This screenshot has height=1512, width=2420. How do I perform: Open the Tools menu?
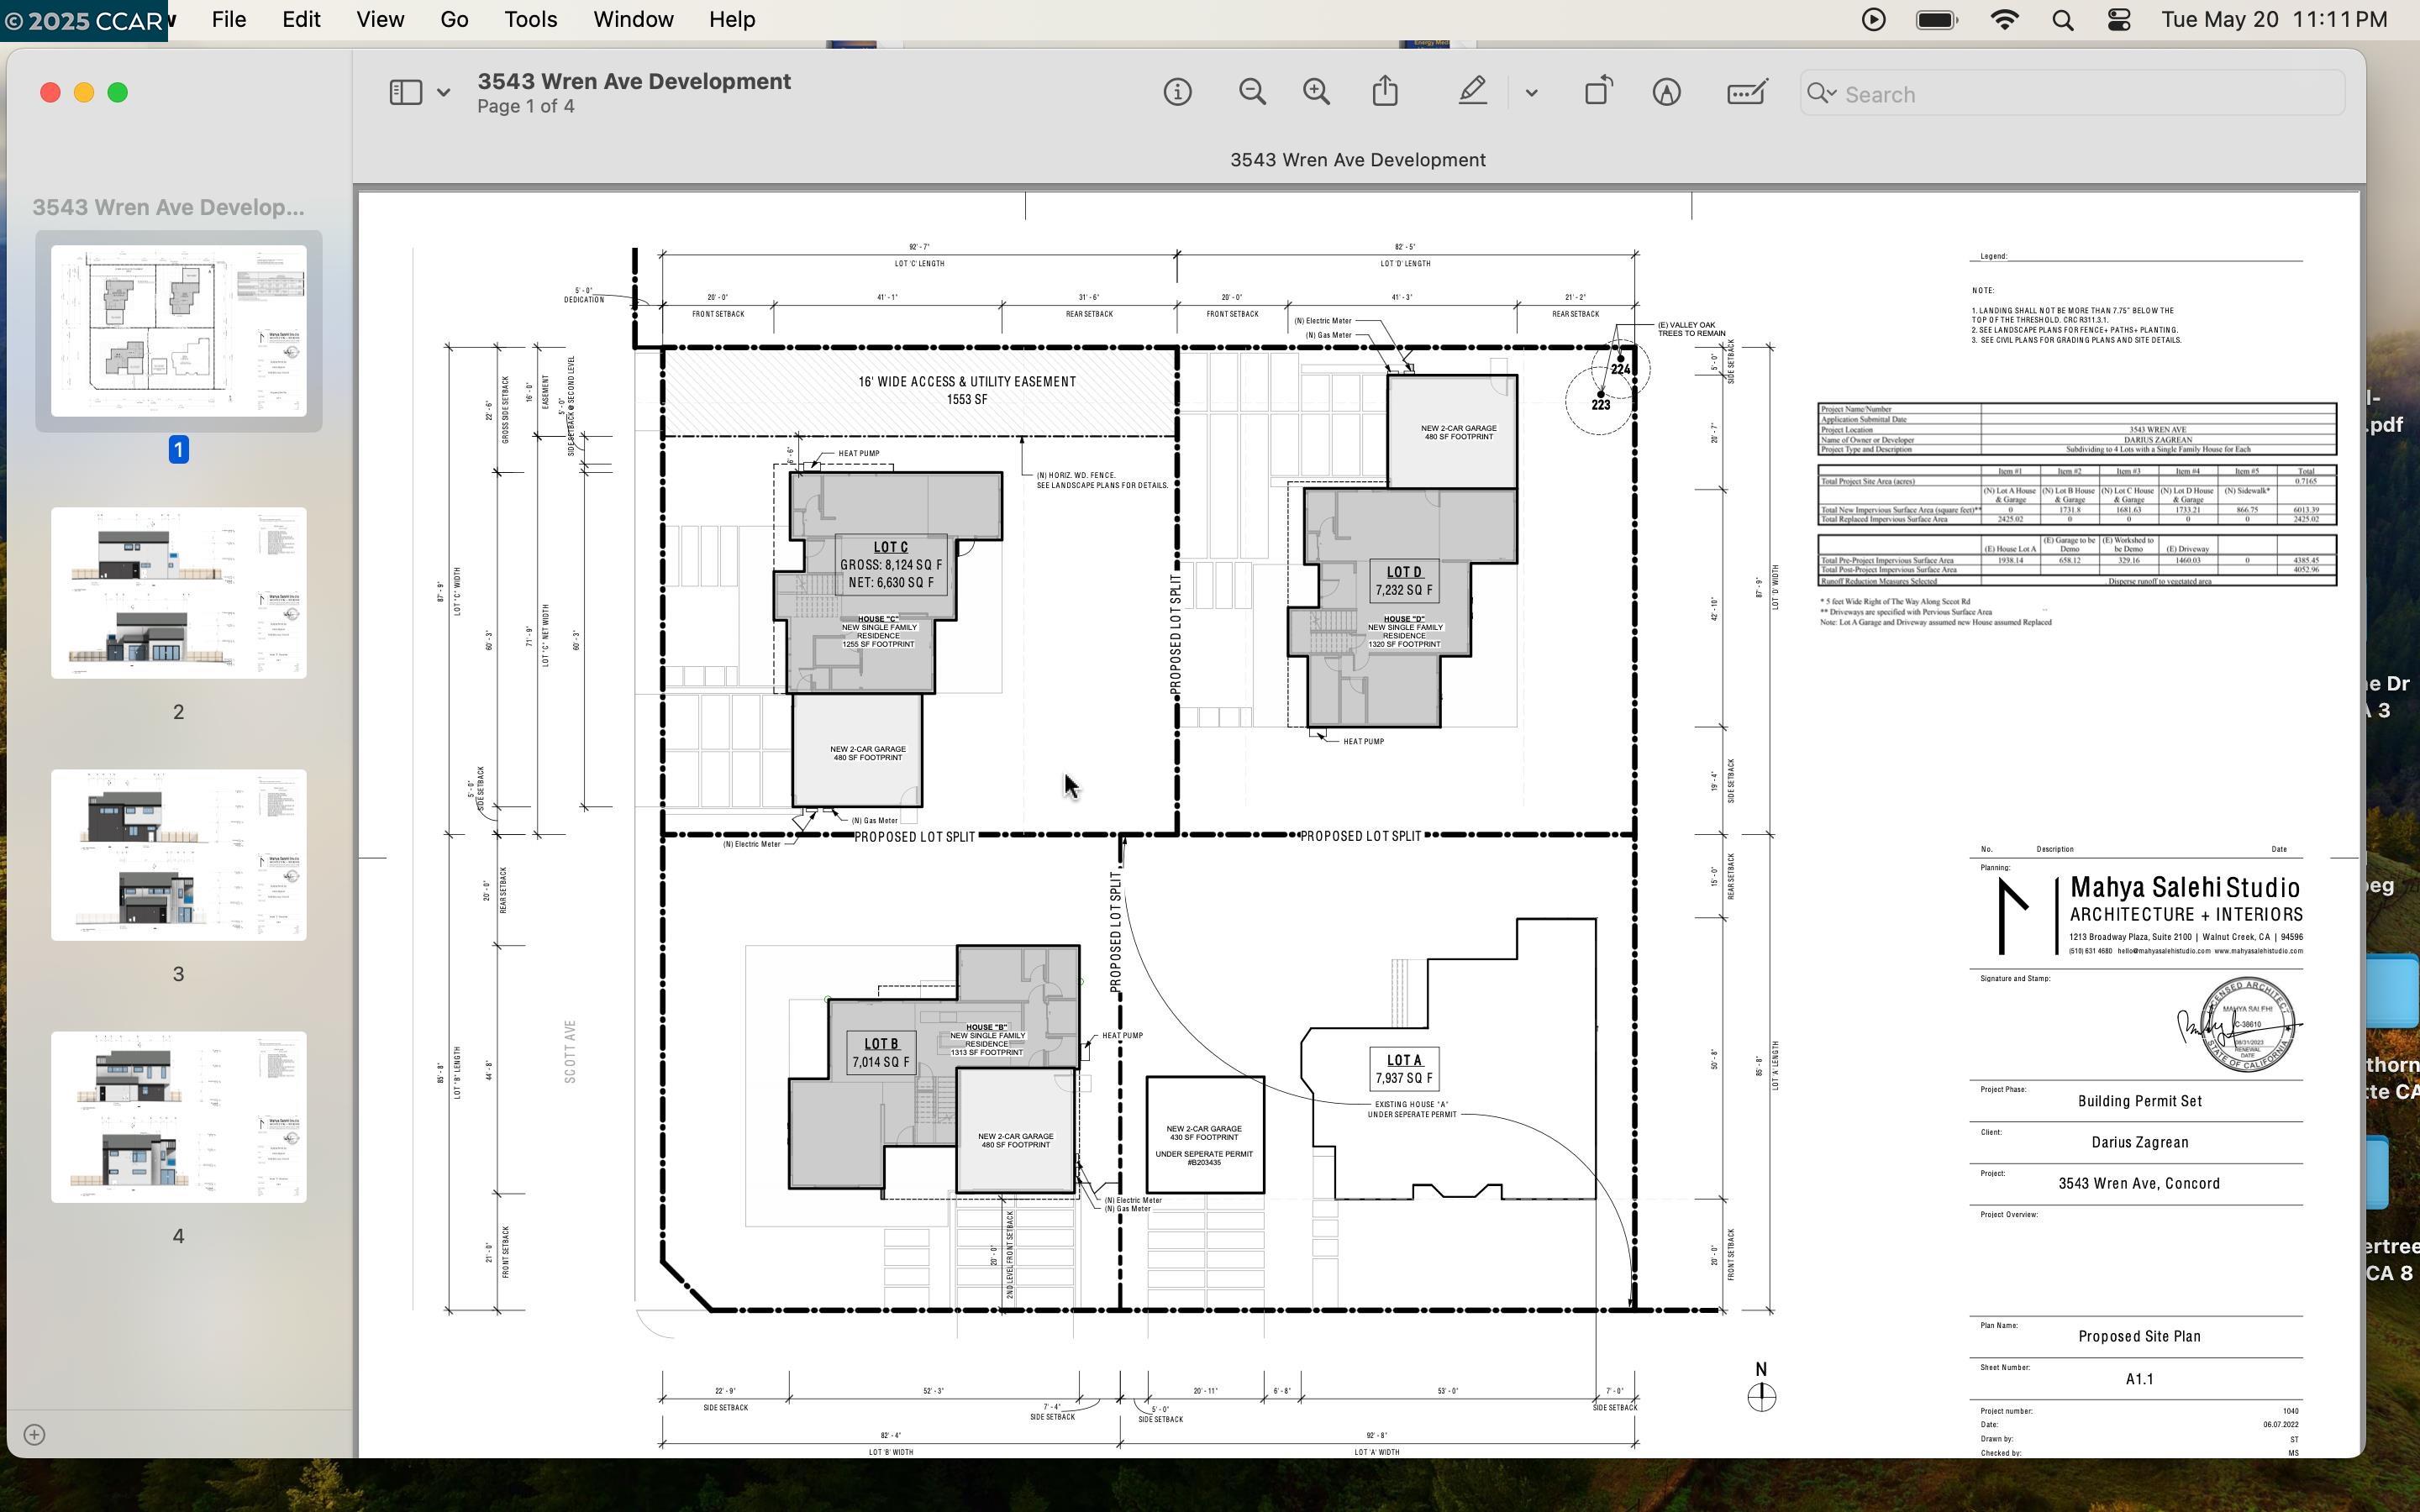(x=530, y=19)
